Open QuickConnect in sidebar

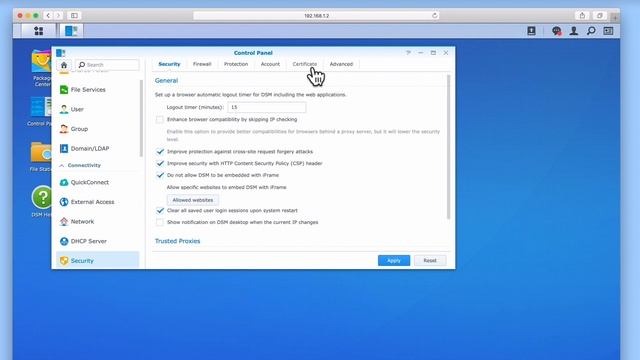coord(98,182)
